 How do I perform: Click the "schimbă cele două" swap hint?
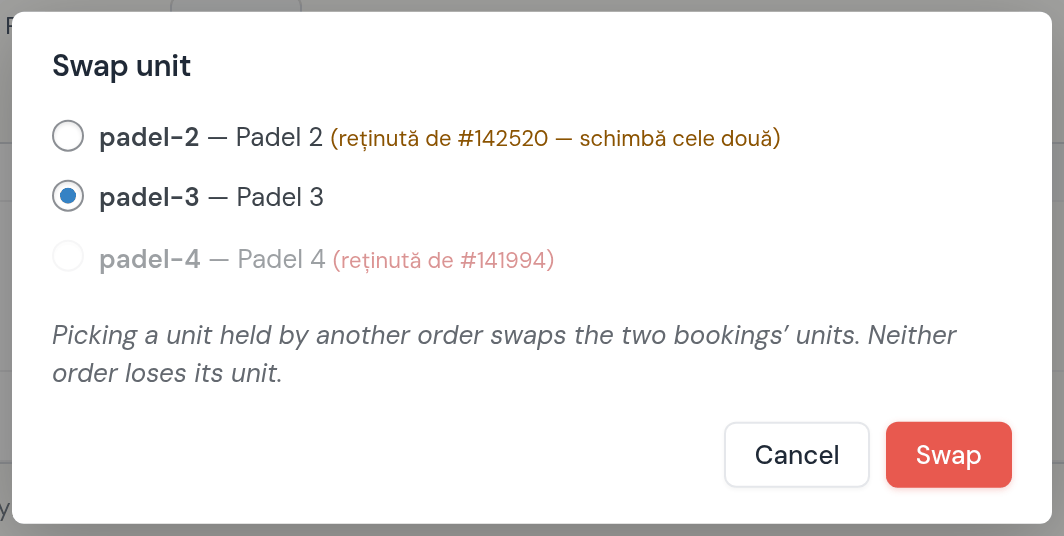(675, 138)
